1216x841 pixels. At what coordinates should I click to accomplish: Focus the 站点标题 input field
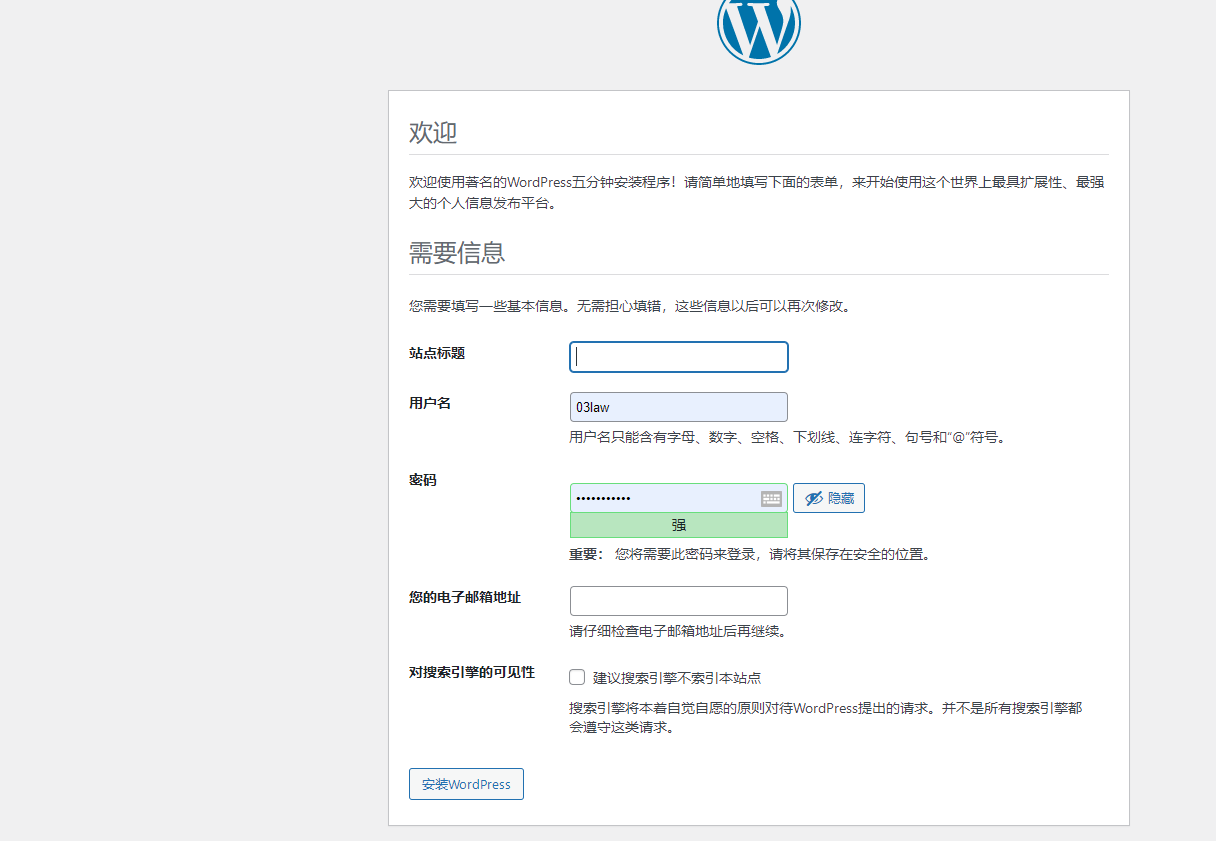[679, 357]
